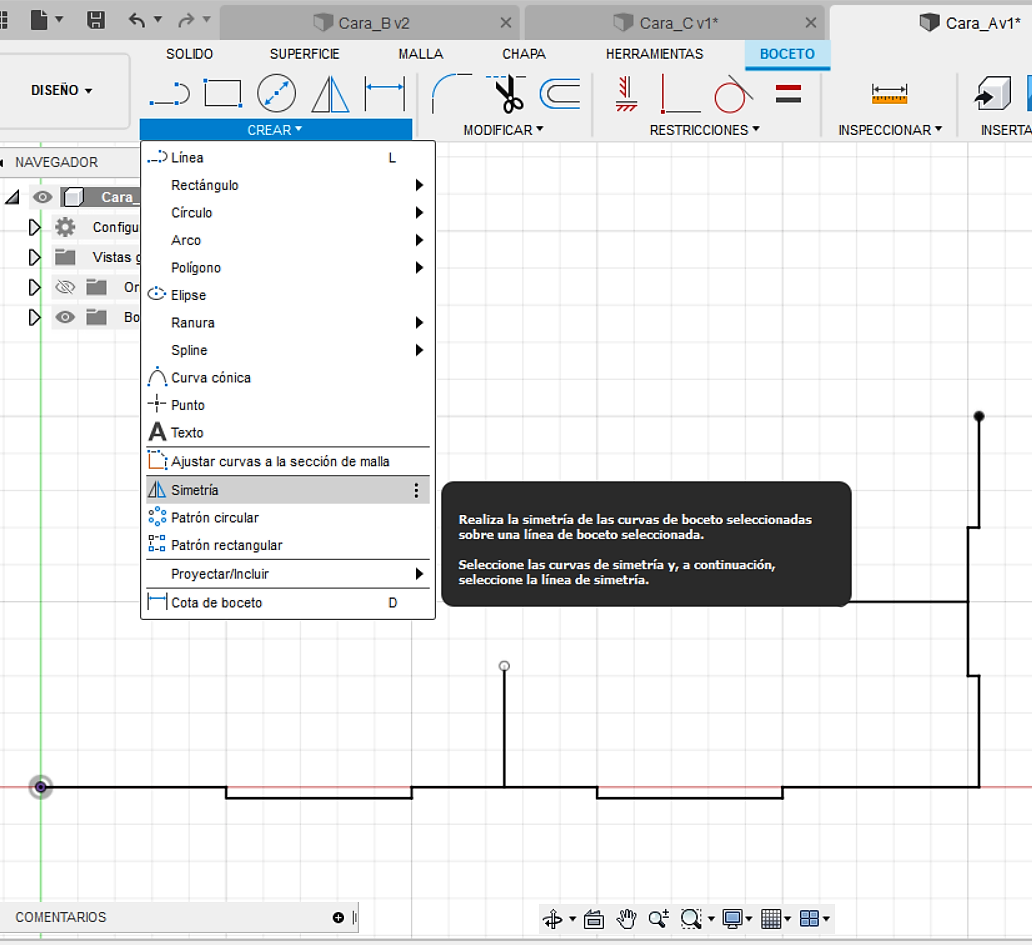1032x945 pixels.
Task: Expand the Bo folder node
Action: coord(34,317)
